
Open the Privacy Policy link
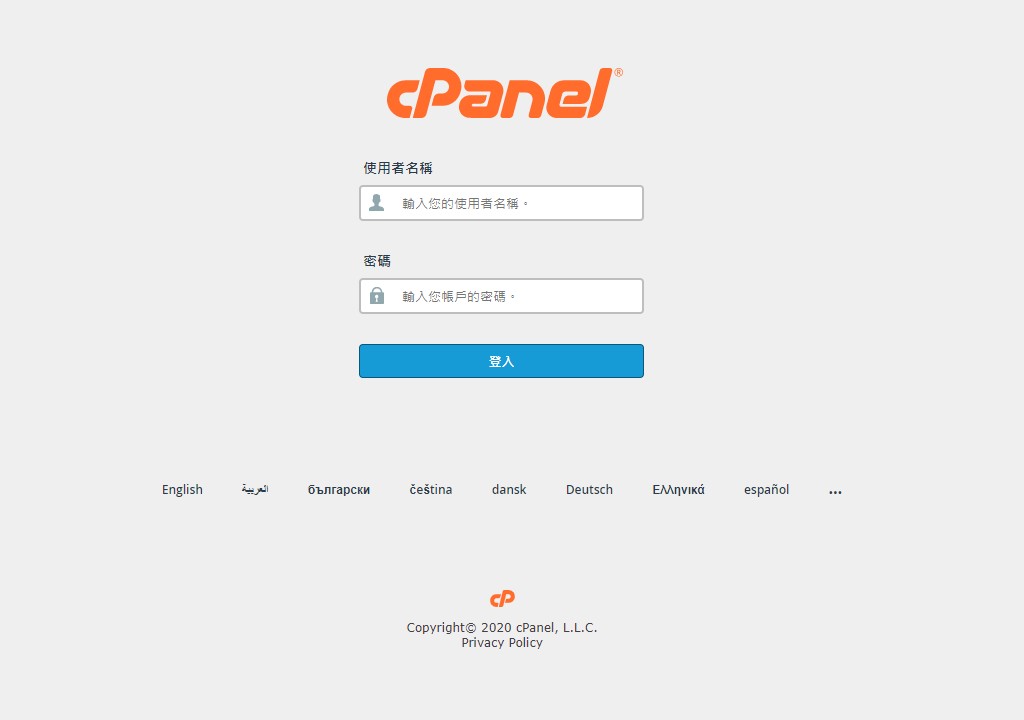pos(502,643)
